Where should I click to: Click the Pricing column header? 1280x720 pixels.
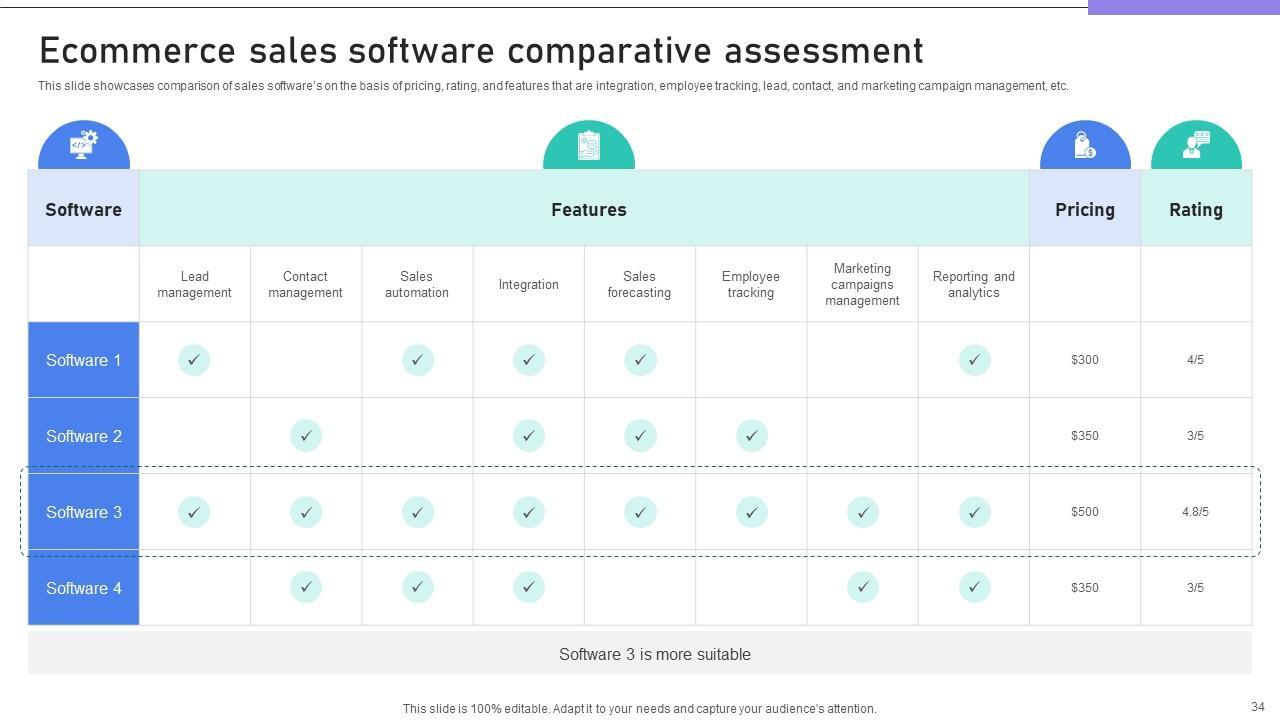[1085, 210]
